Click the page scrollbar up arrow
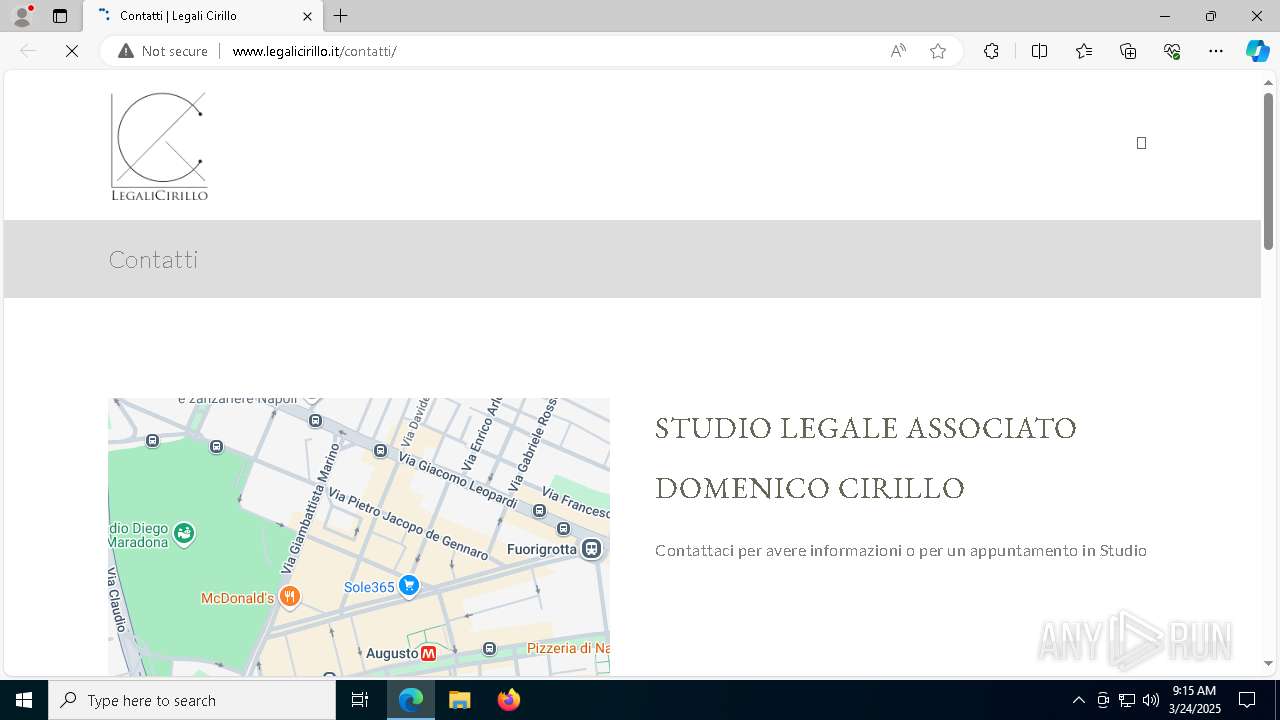Screen dimensions: 1280x720 (x=1268, y=82)
